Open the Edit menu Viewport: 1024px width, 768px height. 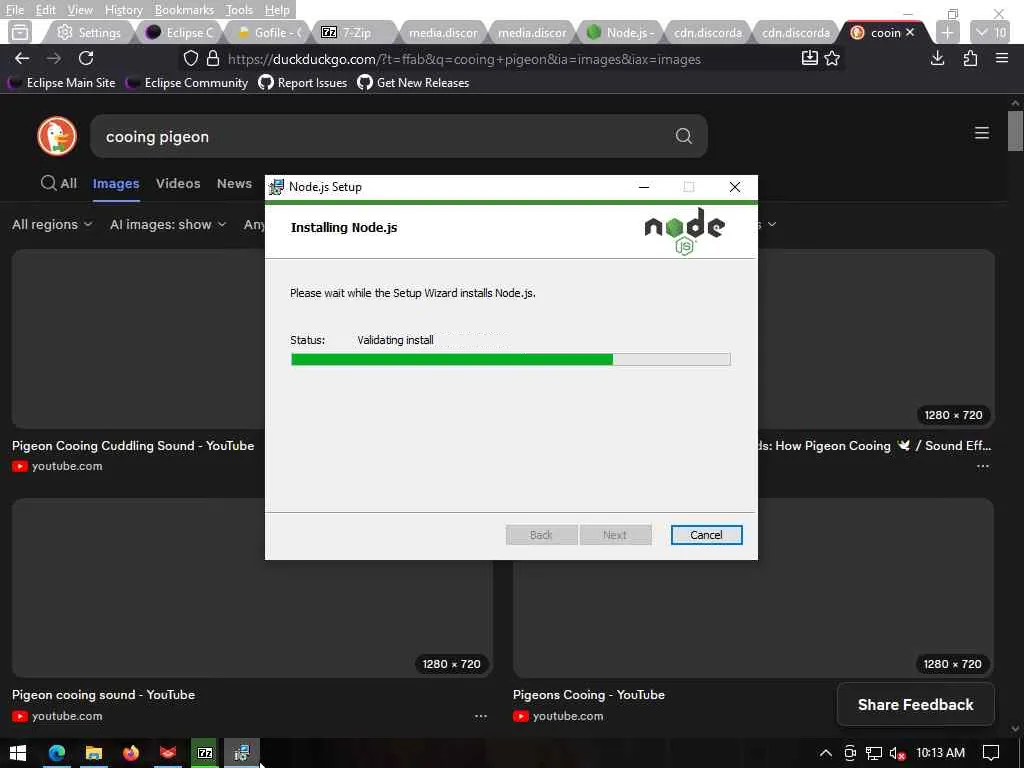coord(45,10)
